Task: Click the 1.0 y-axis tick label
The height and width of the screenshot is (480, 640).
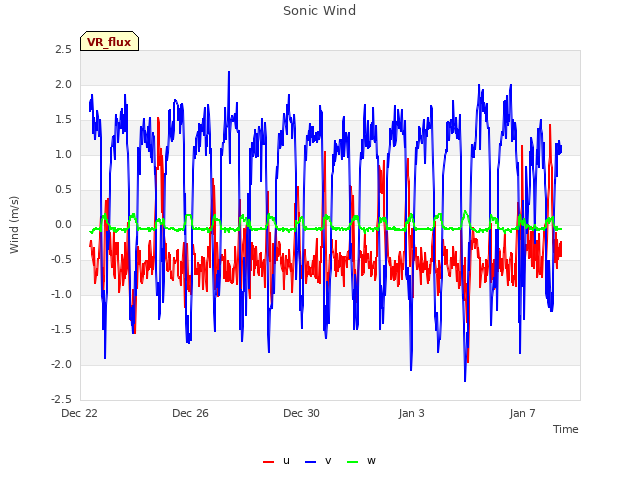Action: click(x=64, y=155)
